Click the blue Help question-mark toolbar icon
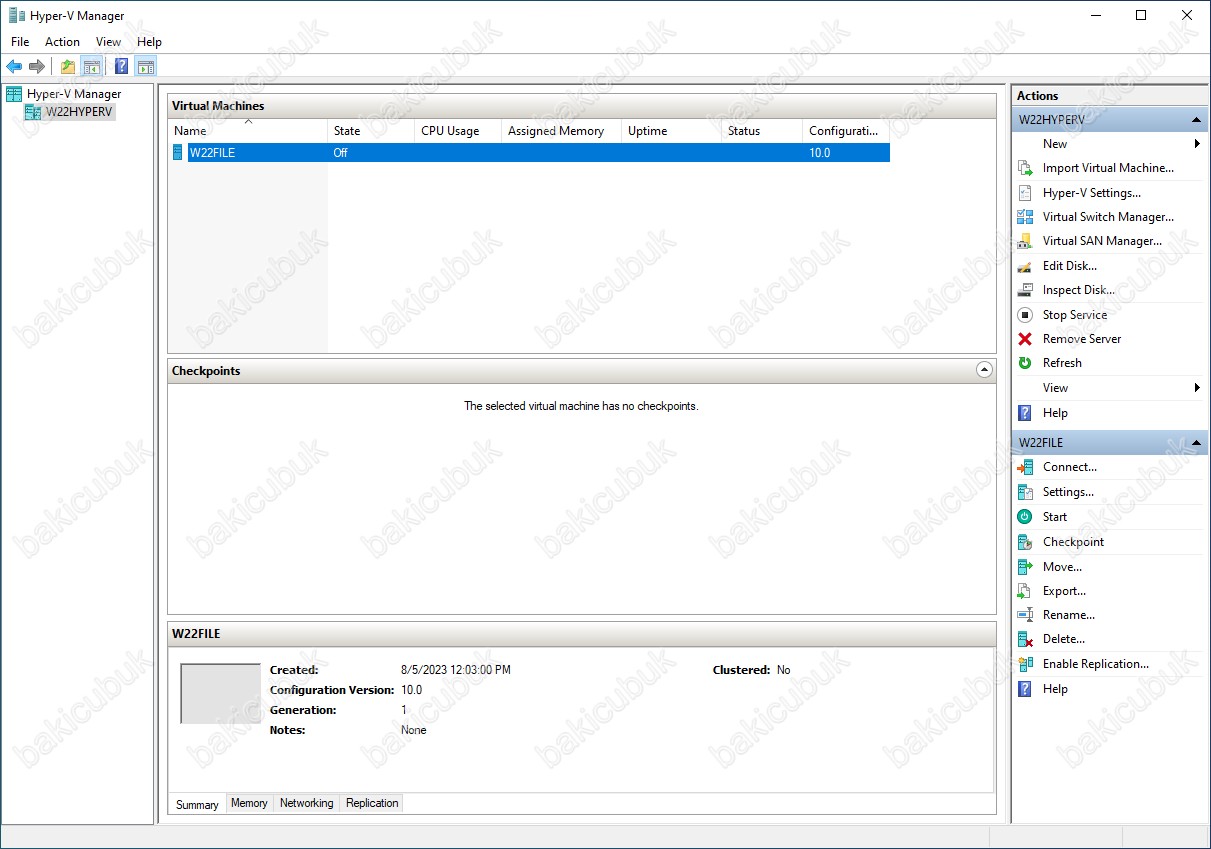Image resolution: width=1211 pixels, height=849 pixels. pyautogui.click(x=122, y=67)
